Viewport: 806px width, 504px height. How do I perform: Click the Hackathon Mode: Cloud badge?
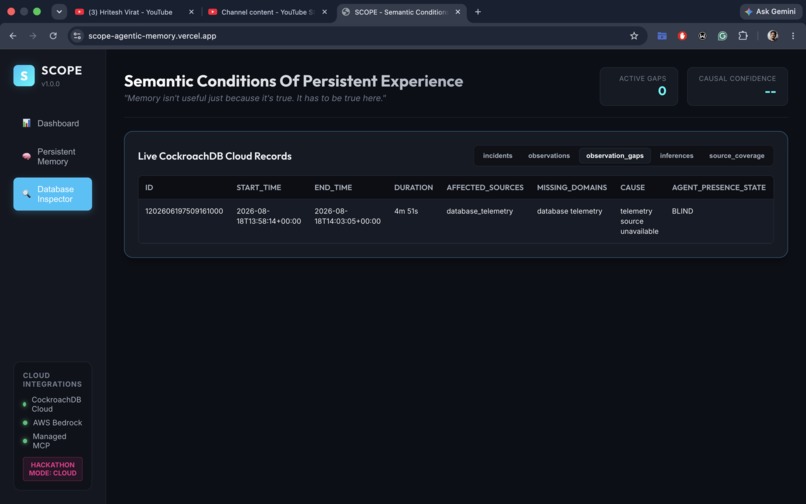pyautogui.click(x=52, y=469)
